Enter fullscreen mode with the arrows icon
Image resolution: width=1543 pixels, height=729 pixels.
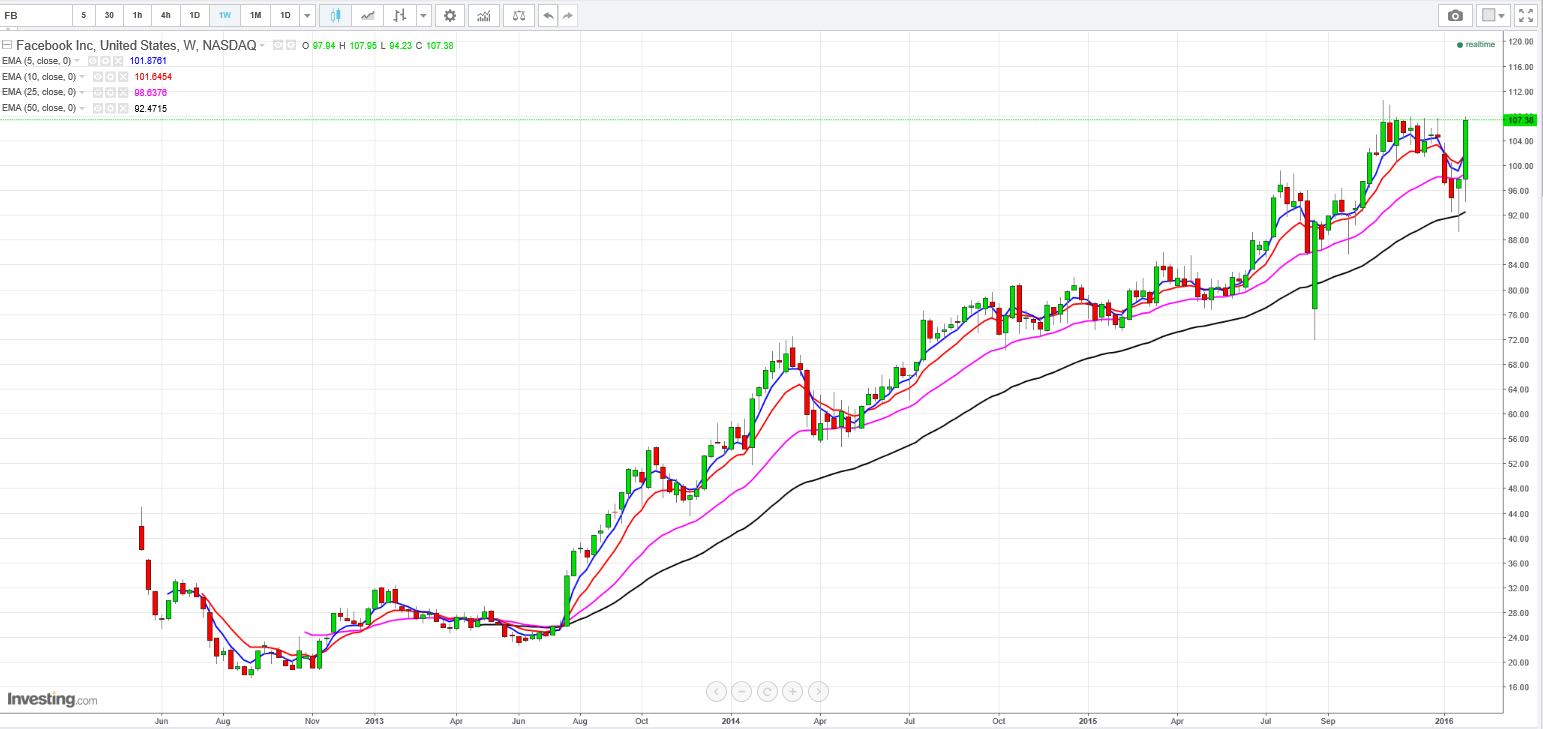[1526, 15]
